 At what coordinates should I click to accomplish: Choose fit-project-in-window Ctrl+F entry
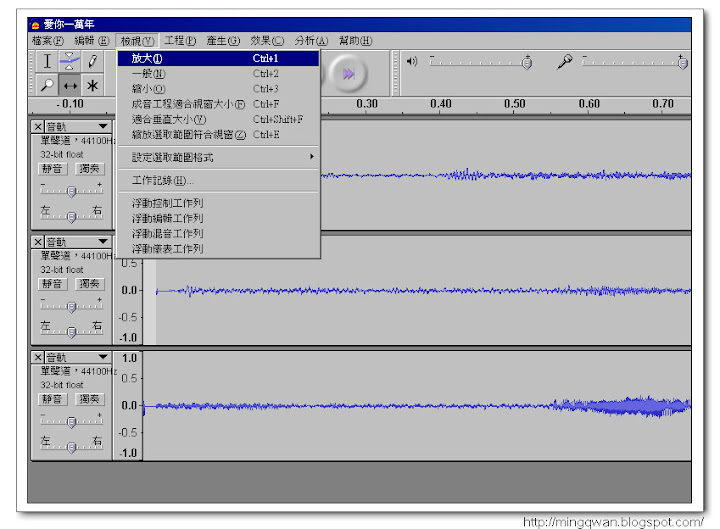click(x=219, y=104)
